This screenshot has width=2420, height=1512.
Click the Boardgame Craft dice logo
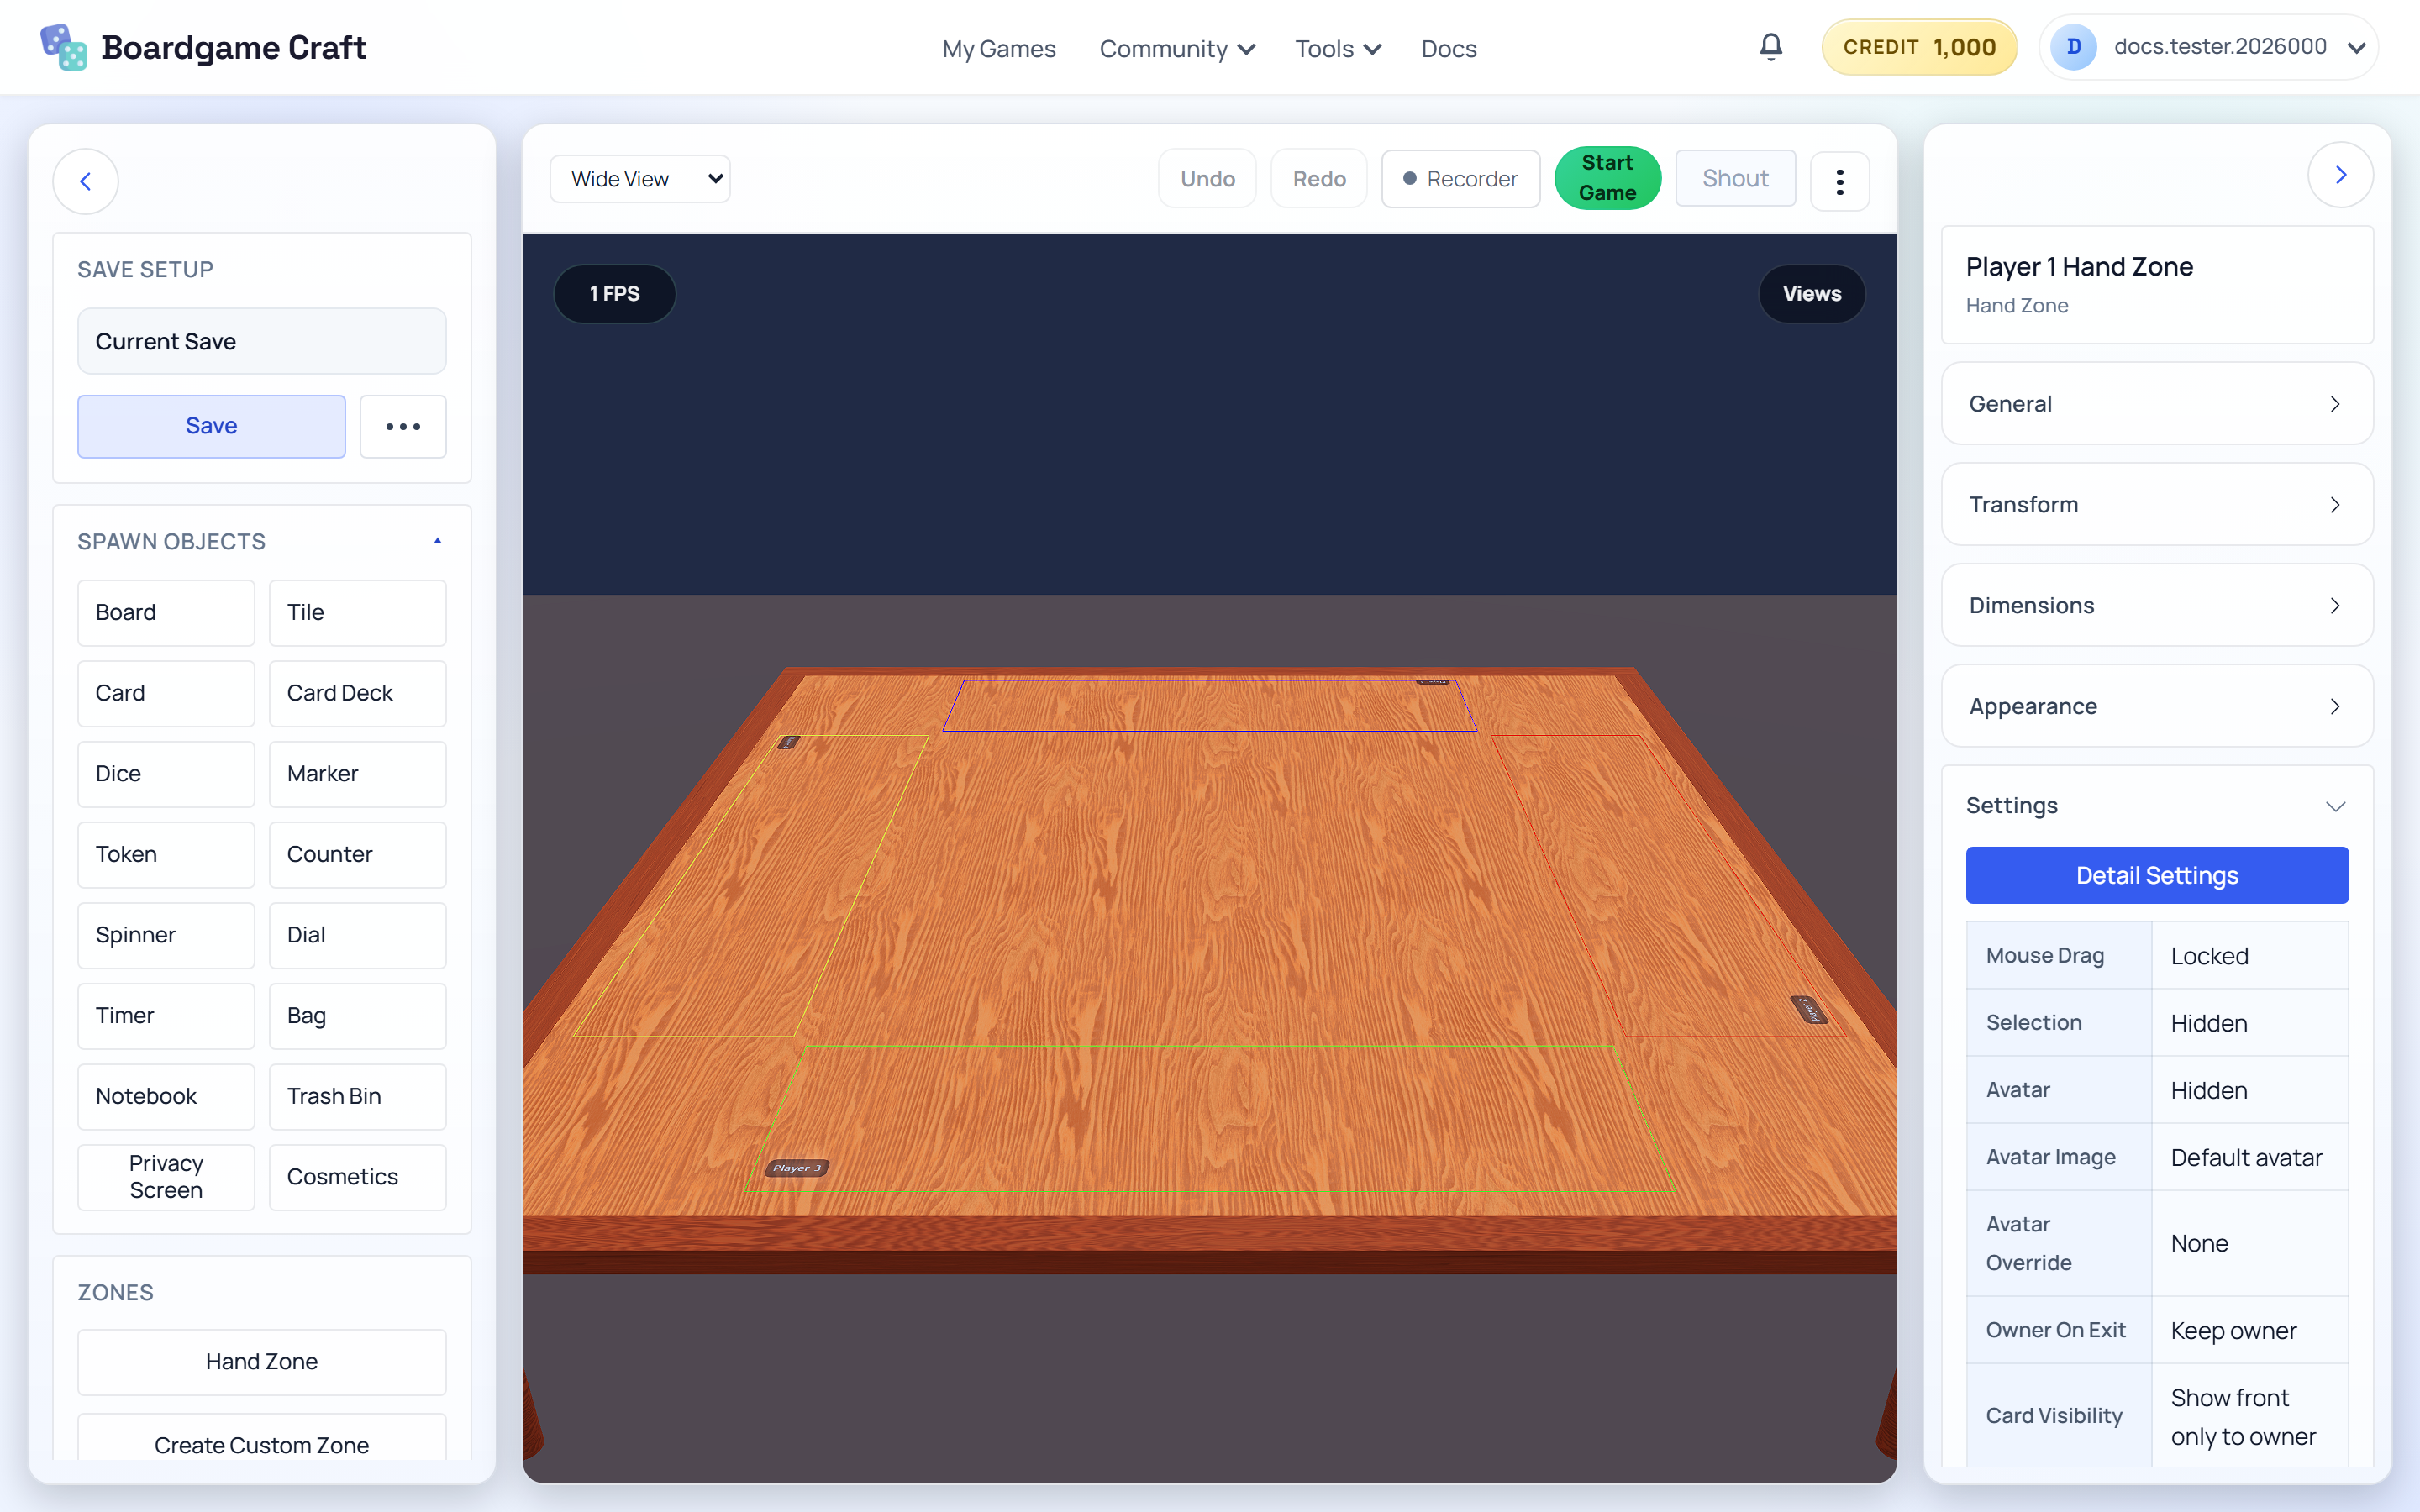[63, 47]
